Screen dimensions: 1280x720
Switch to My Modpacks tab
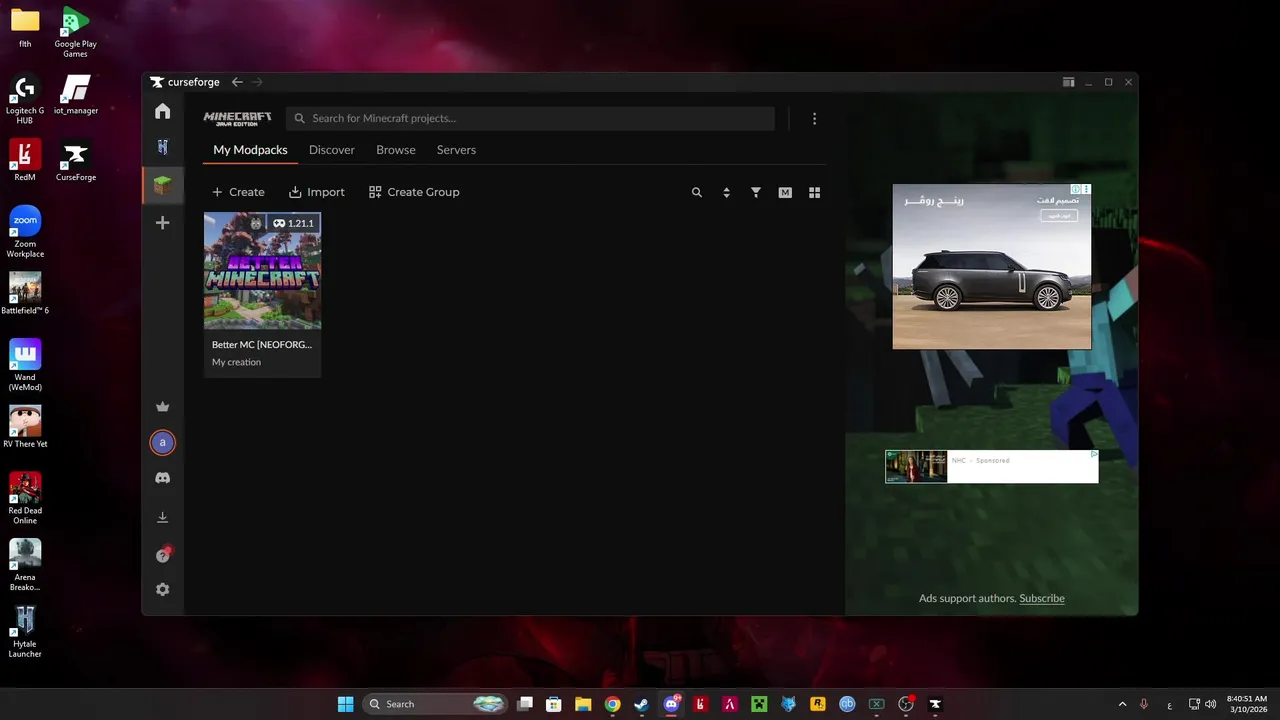(x=250, y=150)
